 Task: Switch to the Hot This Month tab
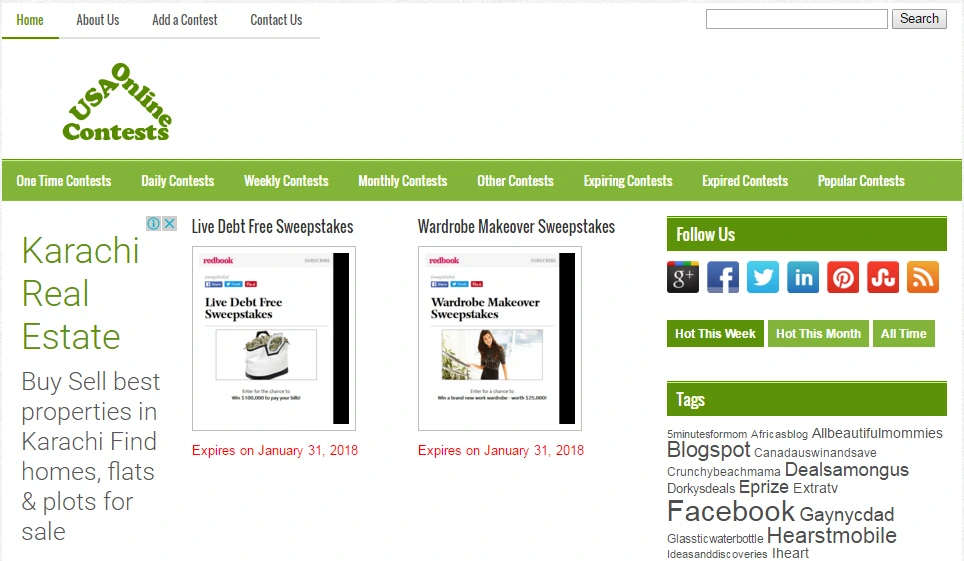(818, 333)
